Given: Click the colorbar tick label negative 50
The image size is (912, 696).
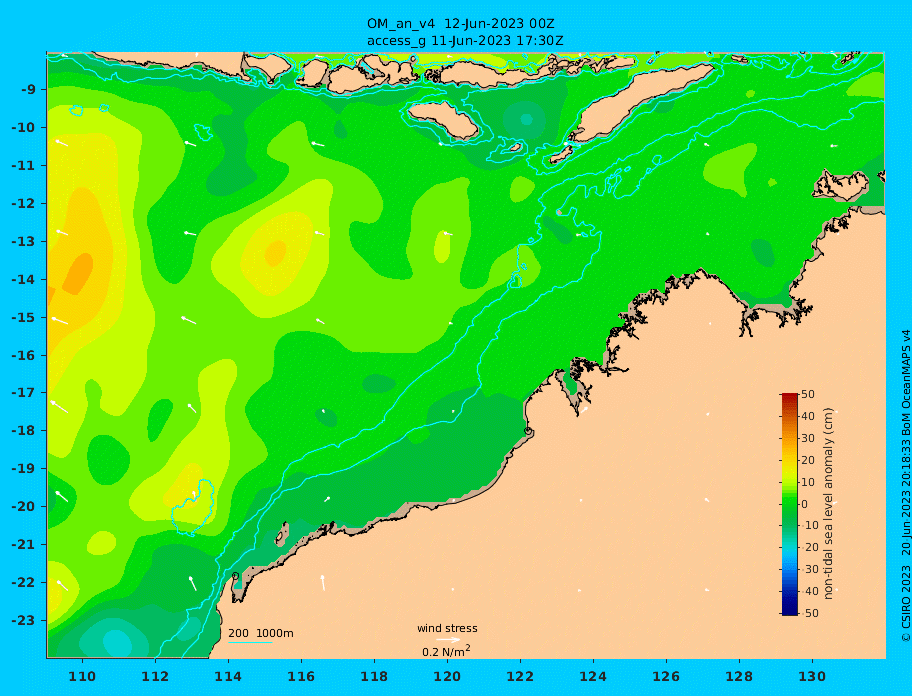Looking at the screenshot, I should point(808,613).
